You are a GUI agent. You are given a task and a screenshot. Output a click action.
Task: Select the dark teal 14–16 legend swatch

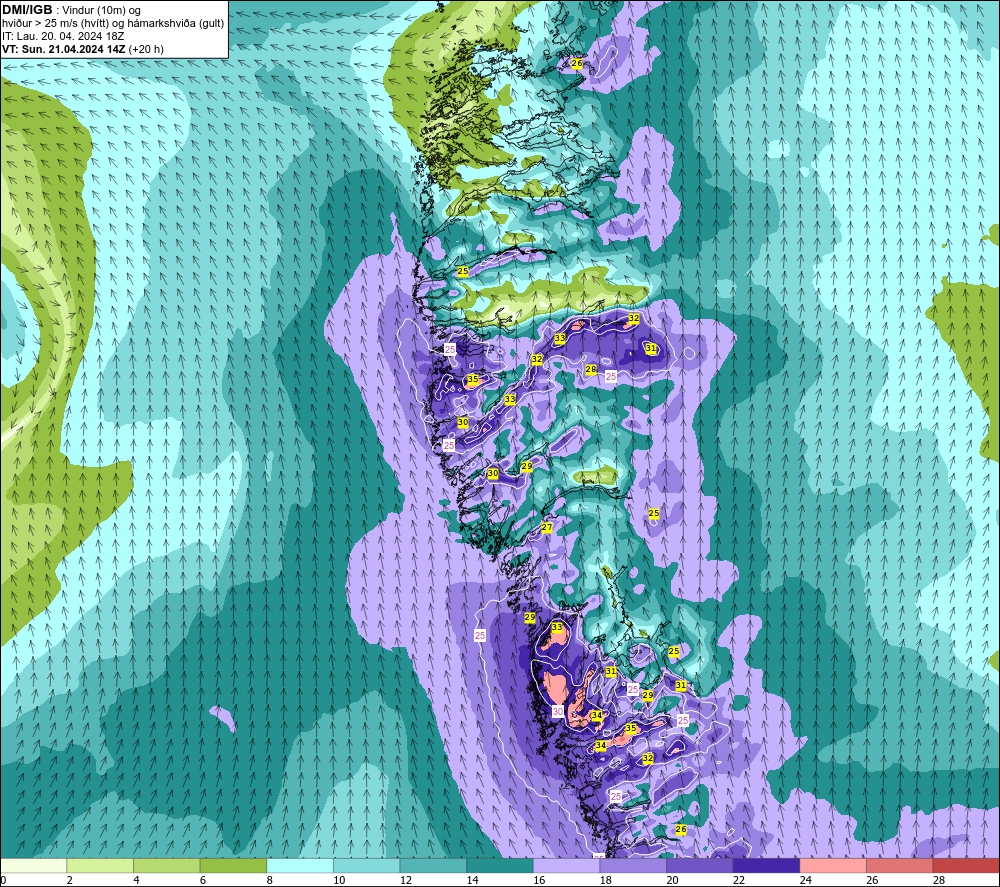click(500, 865)
